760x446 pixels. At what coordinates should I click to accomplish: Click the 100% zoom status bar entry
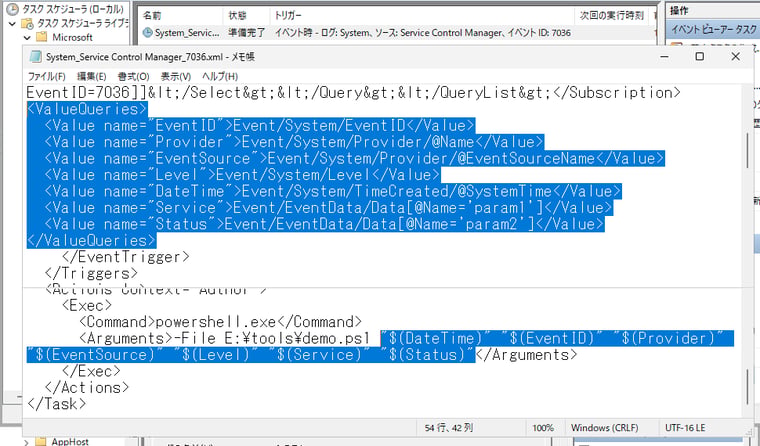543,428
